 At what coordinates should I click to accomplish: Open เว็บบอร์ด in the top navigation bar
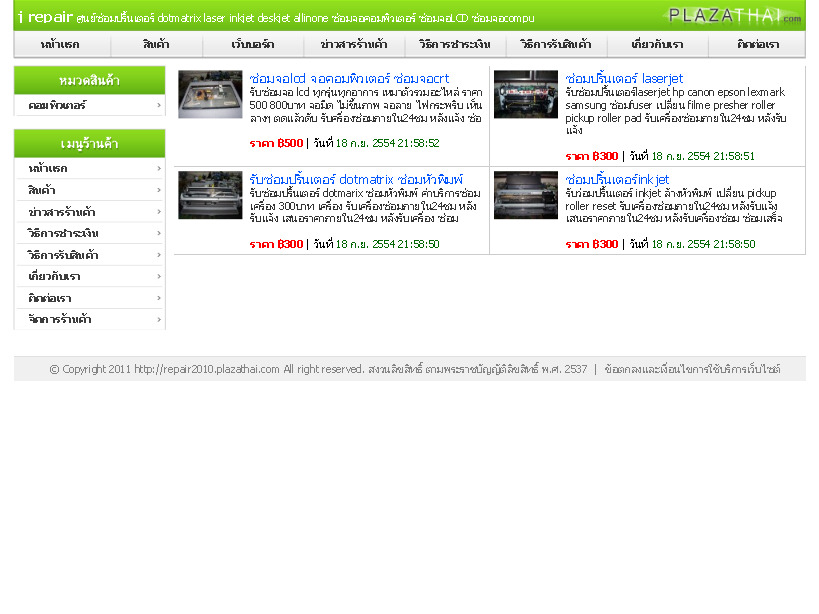point(253,44)
